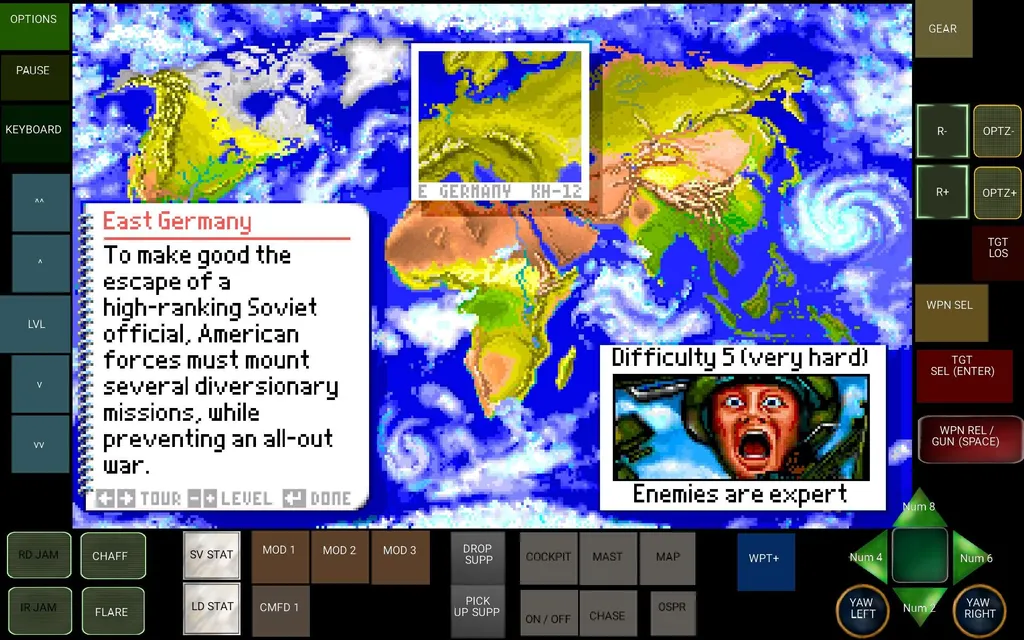
Task: Tap the TGT SEL (ENTER) button
Action: pos(964,376)
